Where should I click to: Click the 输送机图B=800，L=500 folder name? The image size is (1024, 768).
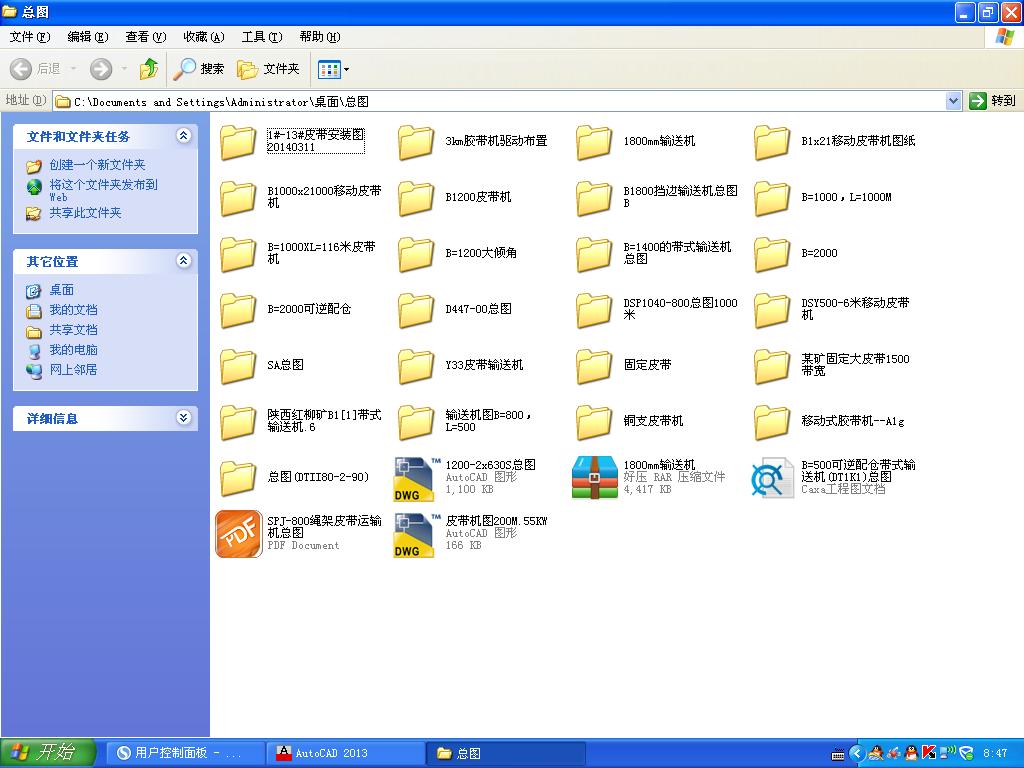(x=488, y=421)
